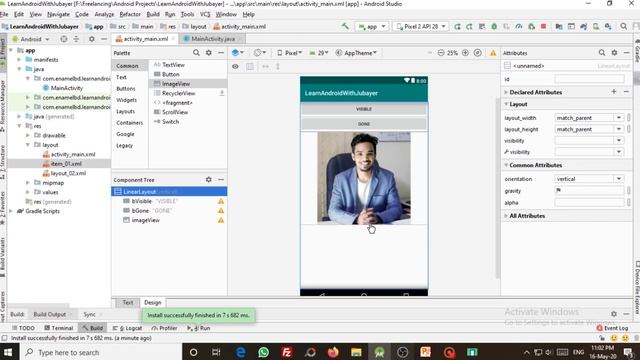Image resolution: width=640 pixels, height=360 pixels.
Task: Expand the drawable folder
Action: pos(28,135)
